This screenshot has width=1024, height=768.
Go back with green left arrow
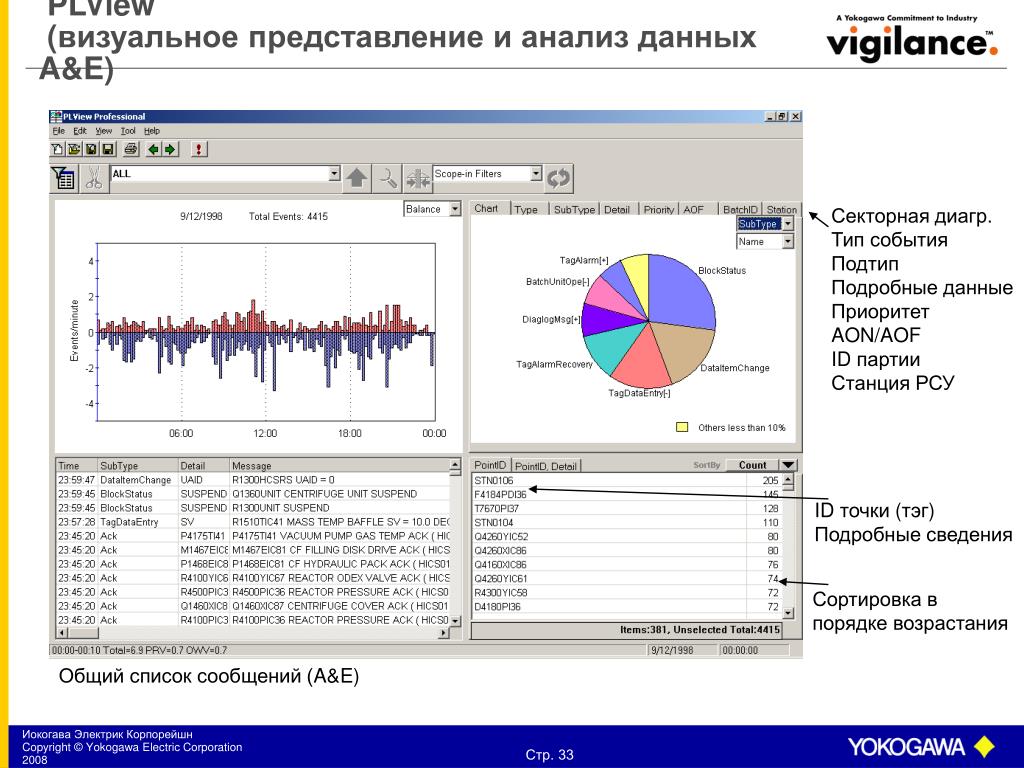153,150
